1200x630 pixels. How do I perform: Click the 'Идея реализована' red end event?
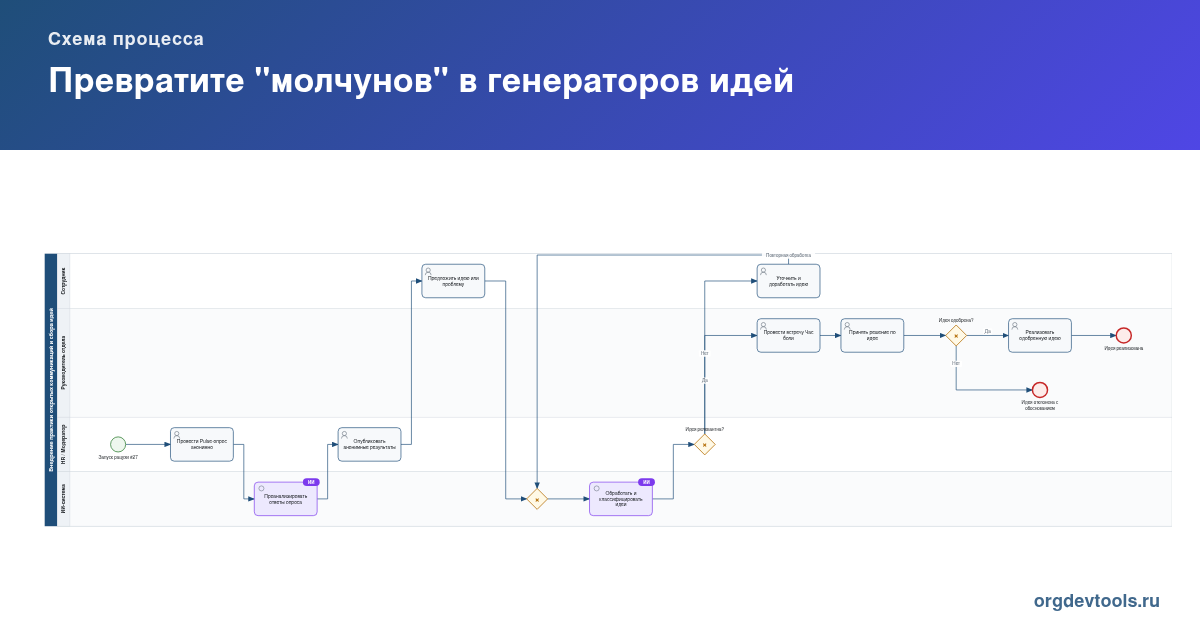[x=1124, y=335]
